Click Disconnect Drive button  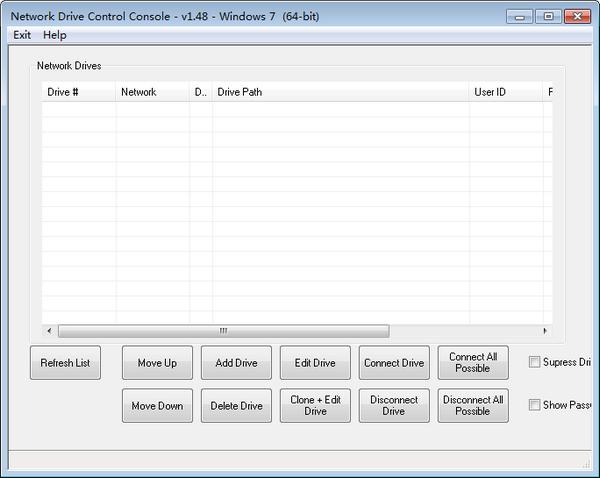[394, 406]
